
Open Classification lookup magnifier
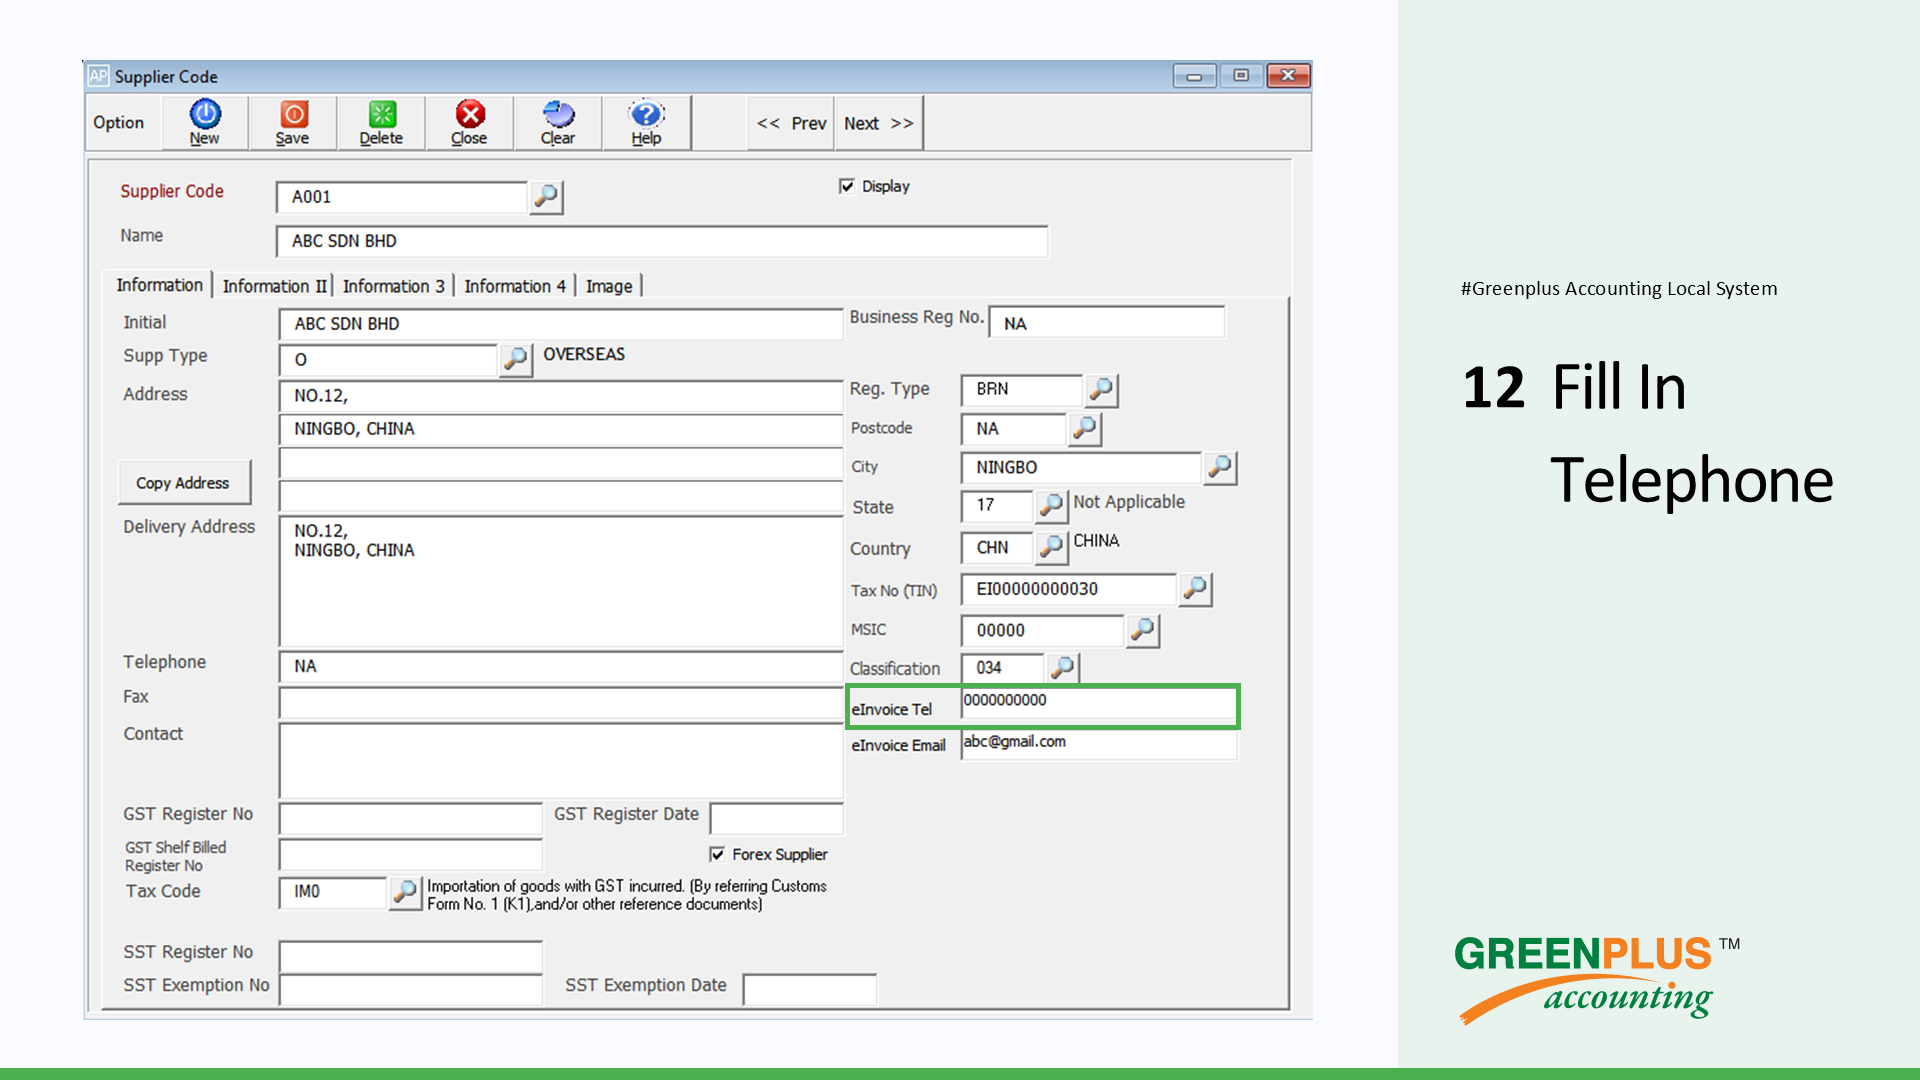tap(1063, 667)
